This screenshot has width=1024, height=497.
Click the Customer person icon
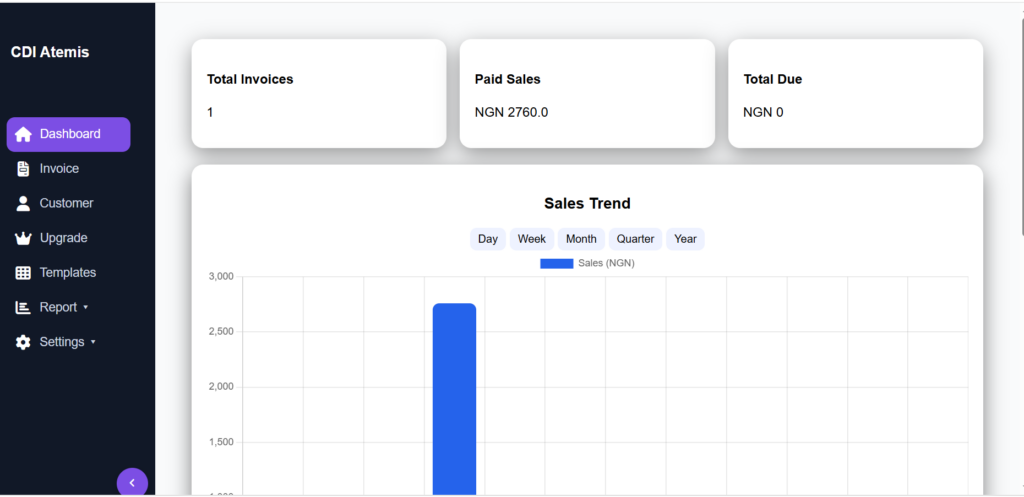click(x=23, y=204)
